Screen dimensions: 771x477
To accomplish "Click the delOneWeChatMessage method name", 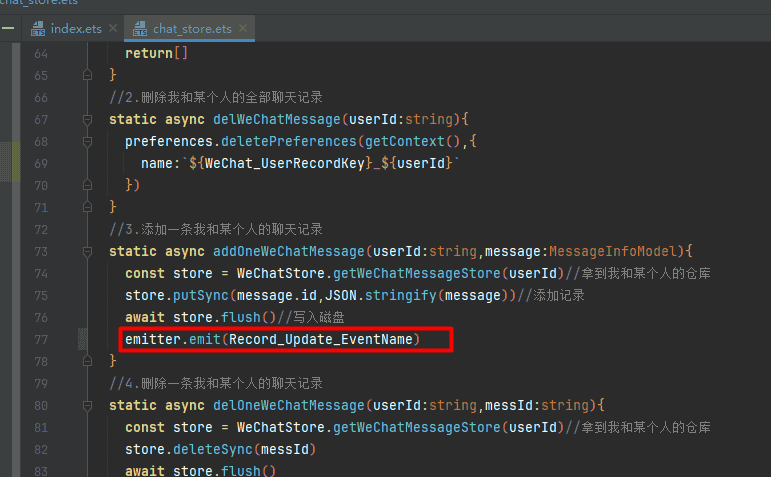I will (x=289, y=406).
